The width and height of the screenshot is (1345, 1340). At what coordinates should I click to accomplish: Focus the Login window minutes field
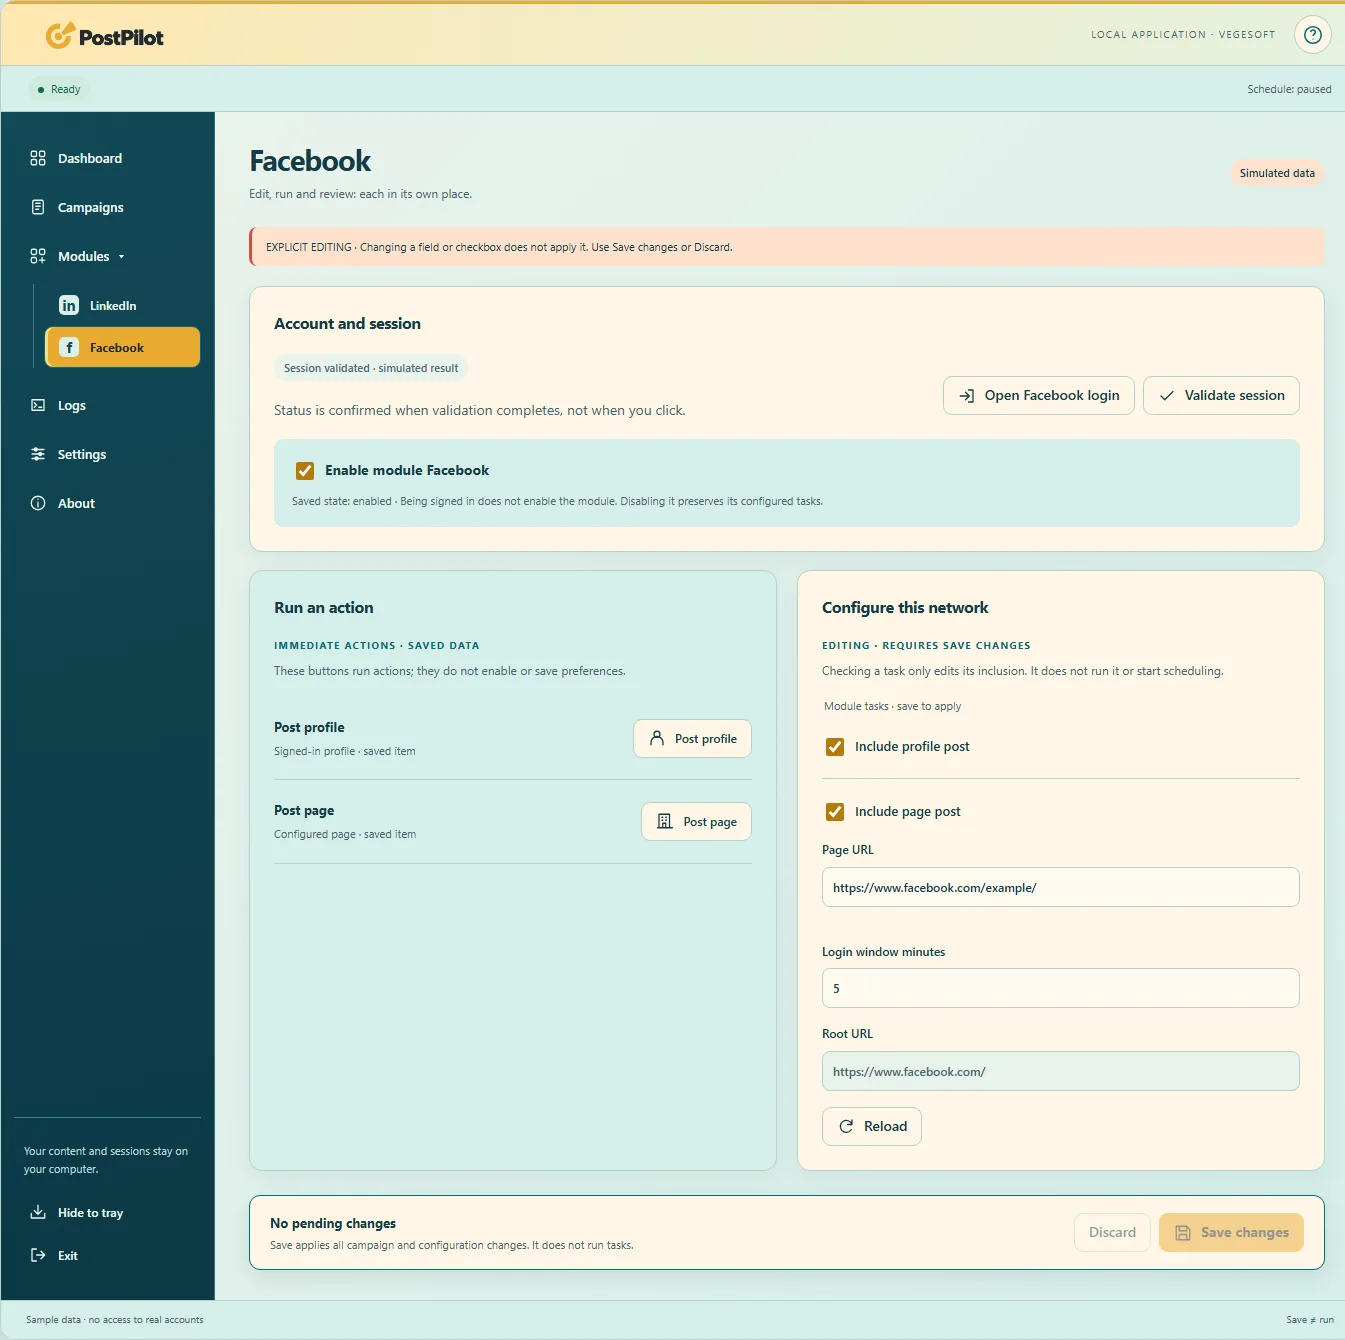coord(1061,988)
